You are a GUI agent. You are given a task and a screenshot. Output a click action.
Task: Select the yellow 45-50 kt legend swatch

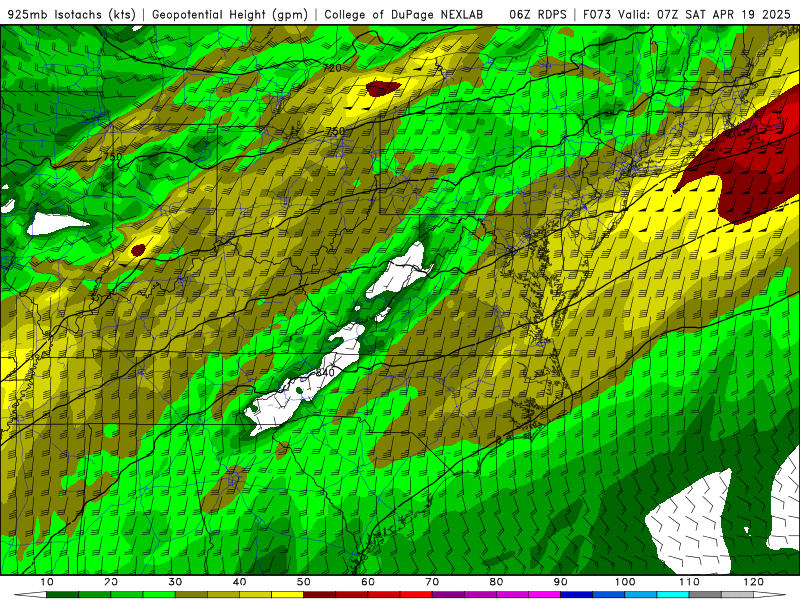coord(287,595)
